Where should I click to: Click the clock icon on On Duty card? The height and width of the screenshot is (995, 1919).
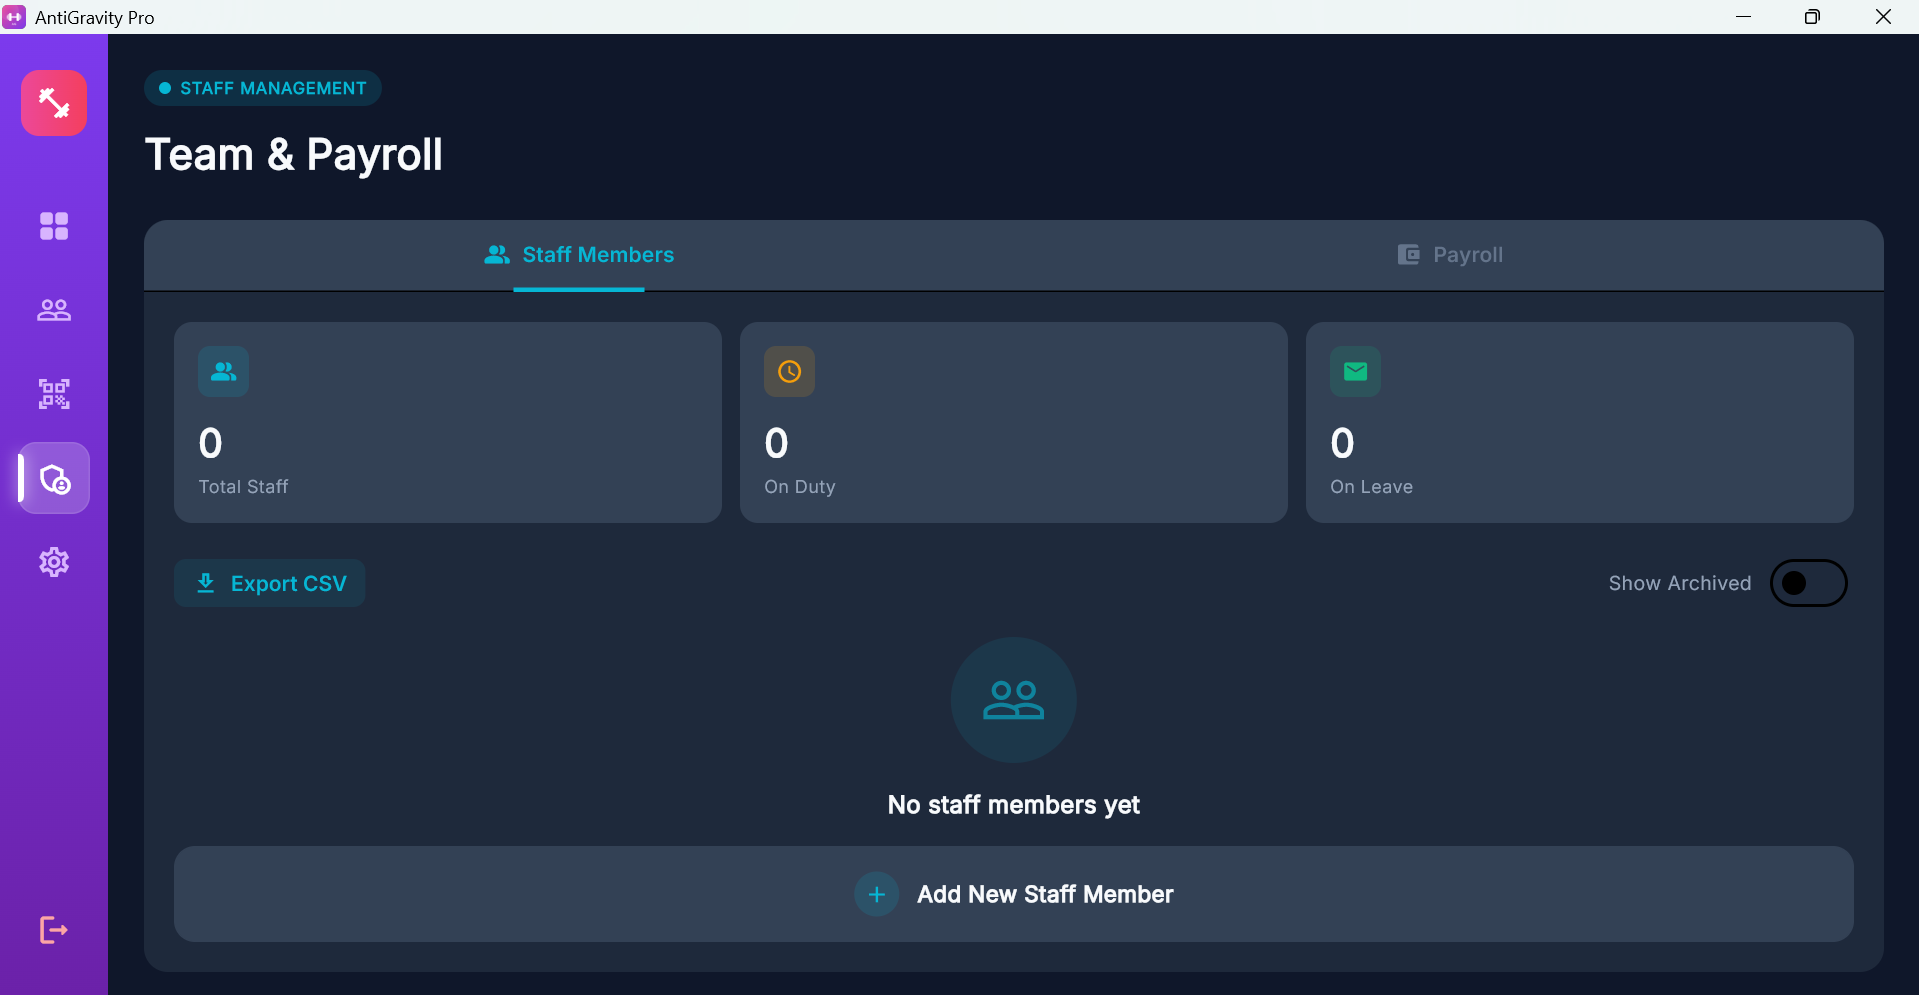coord(789,372)
